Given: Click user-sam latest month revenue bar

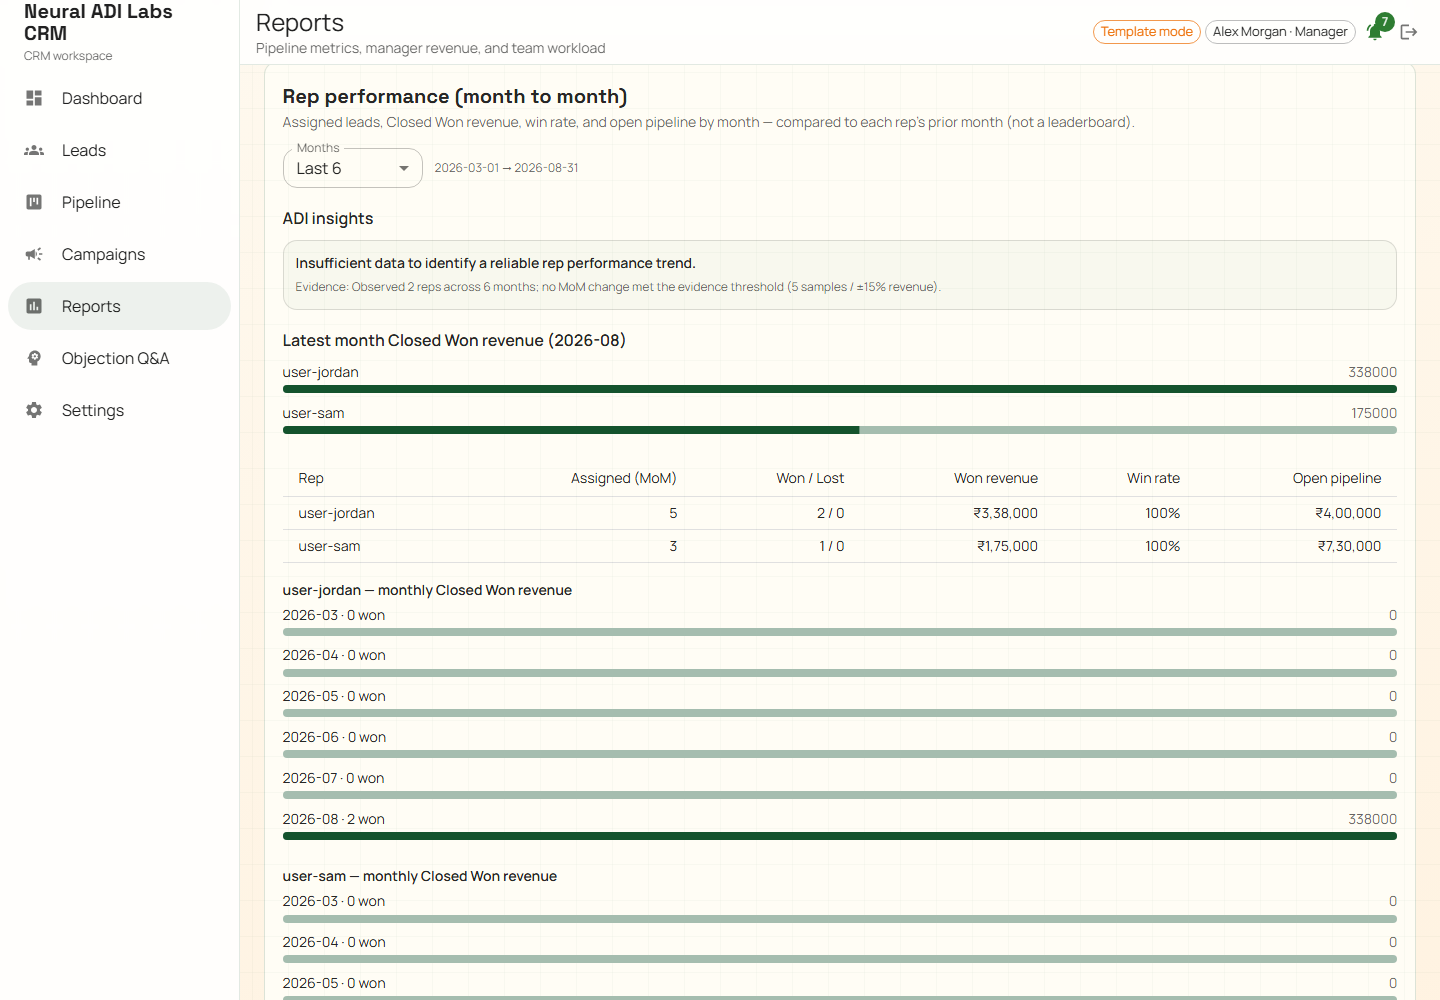Looking at the screenshot, I should point(840,430).
